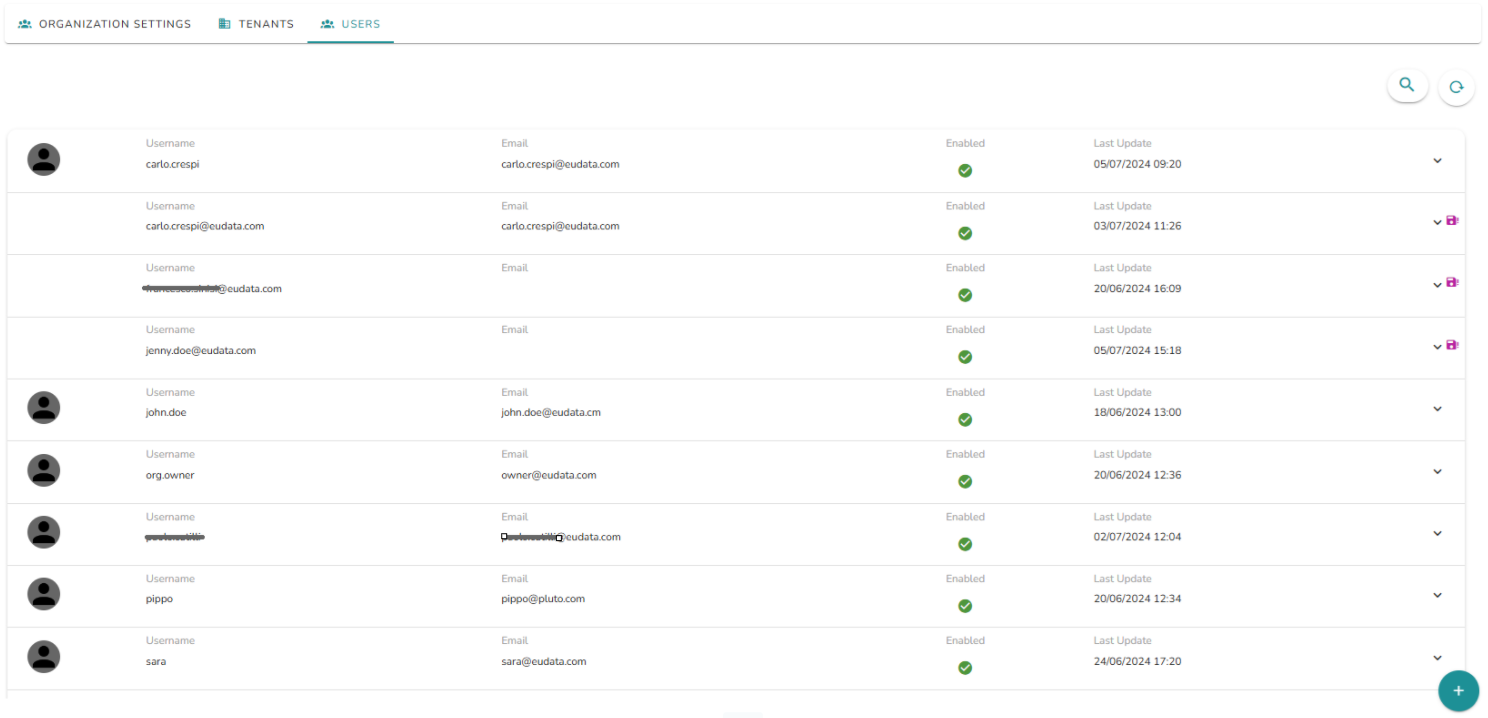Select the Users tab

[x=351, y=24]
